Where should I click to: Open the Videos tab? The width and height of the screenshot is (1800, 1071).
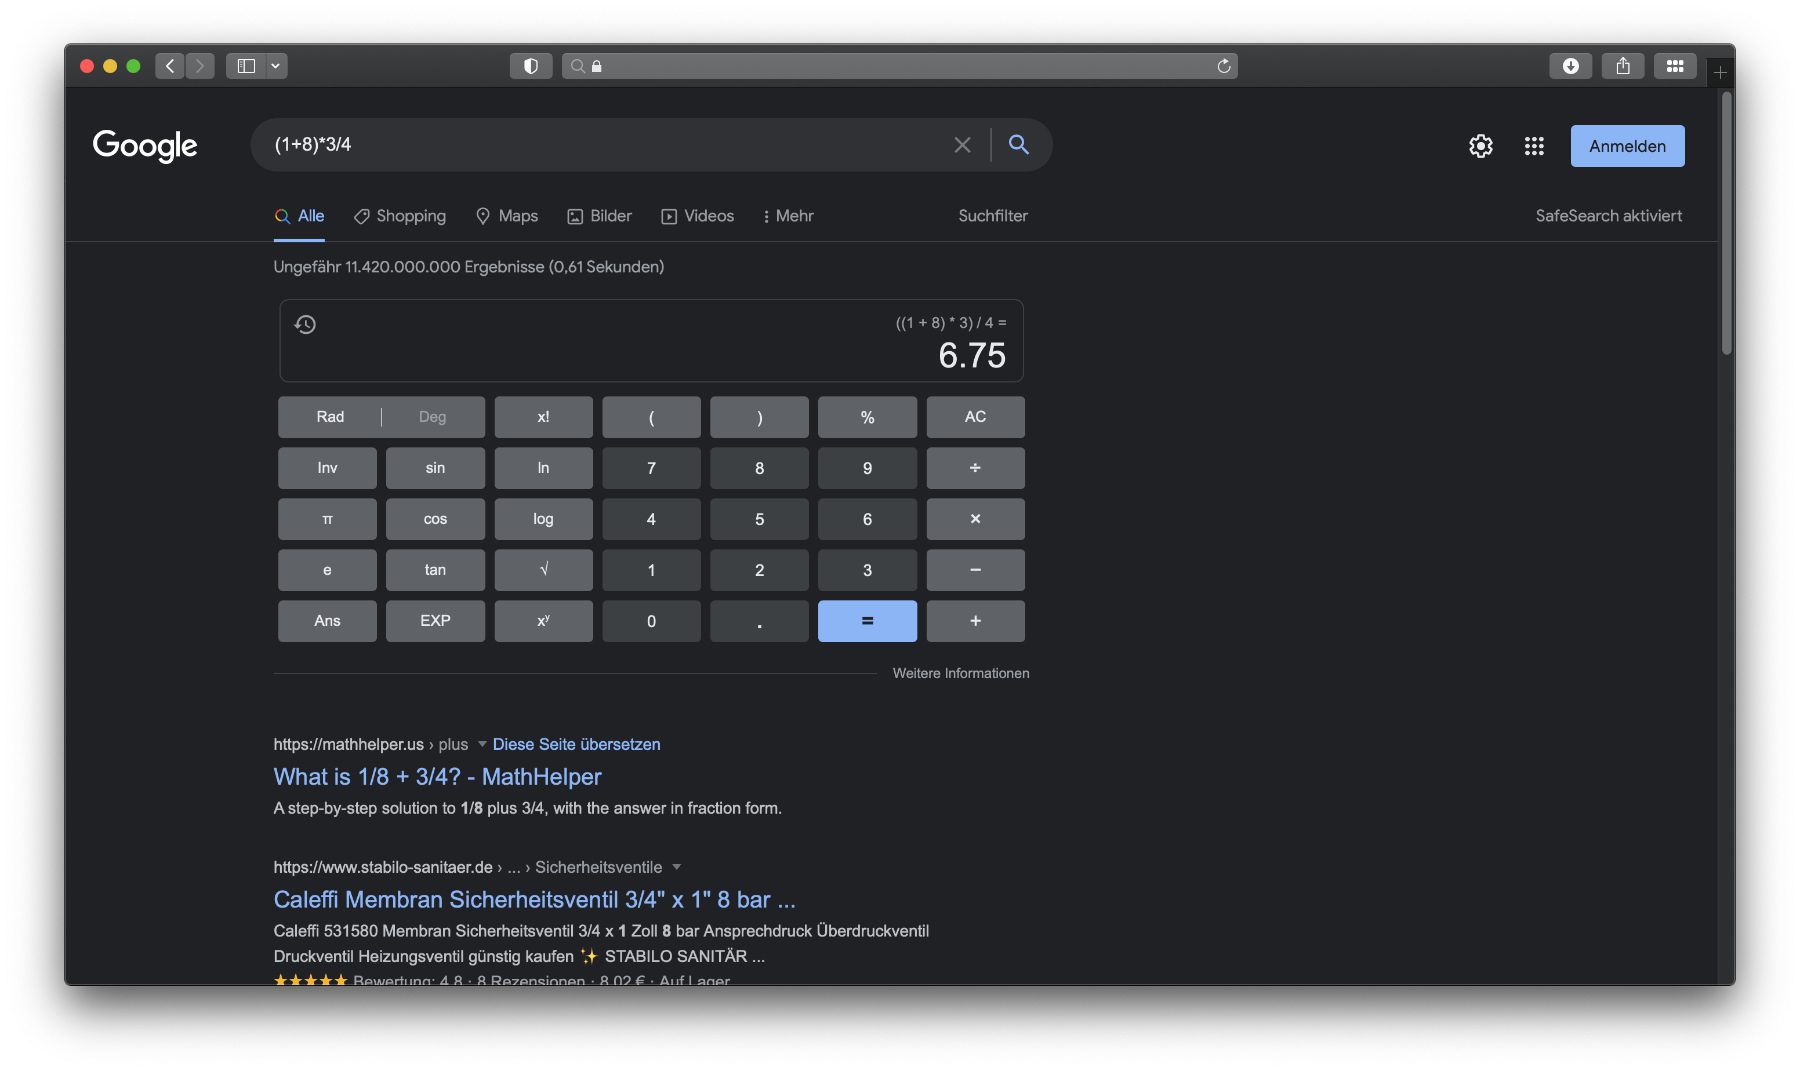697,216
